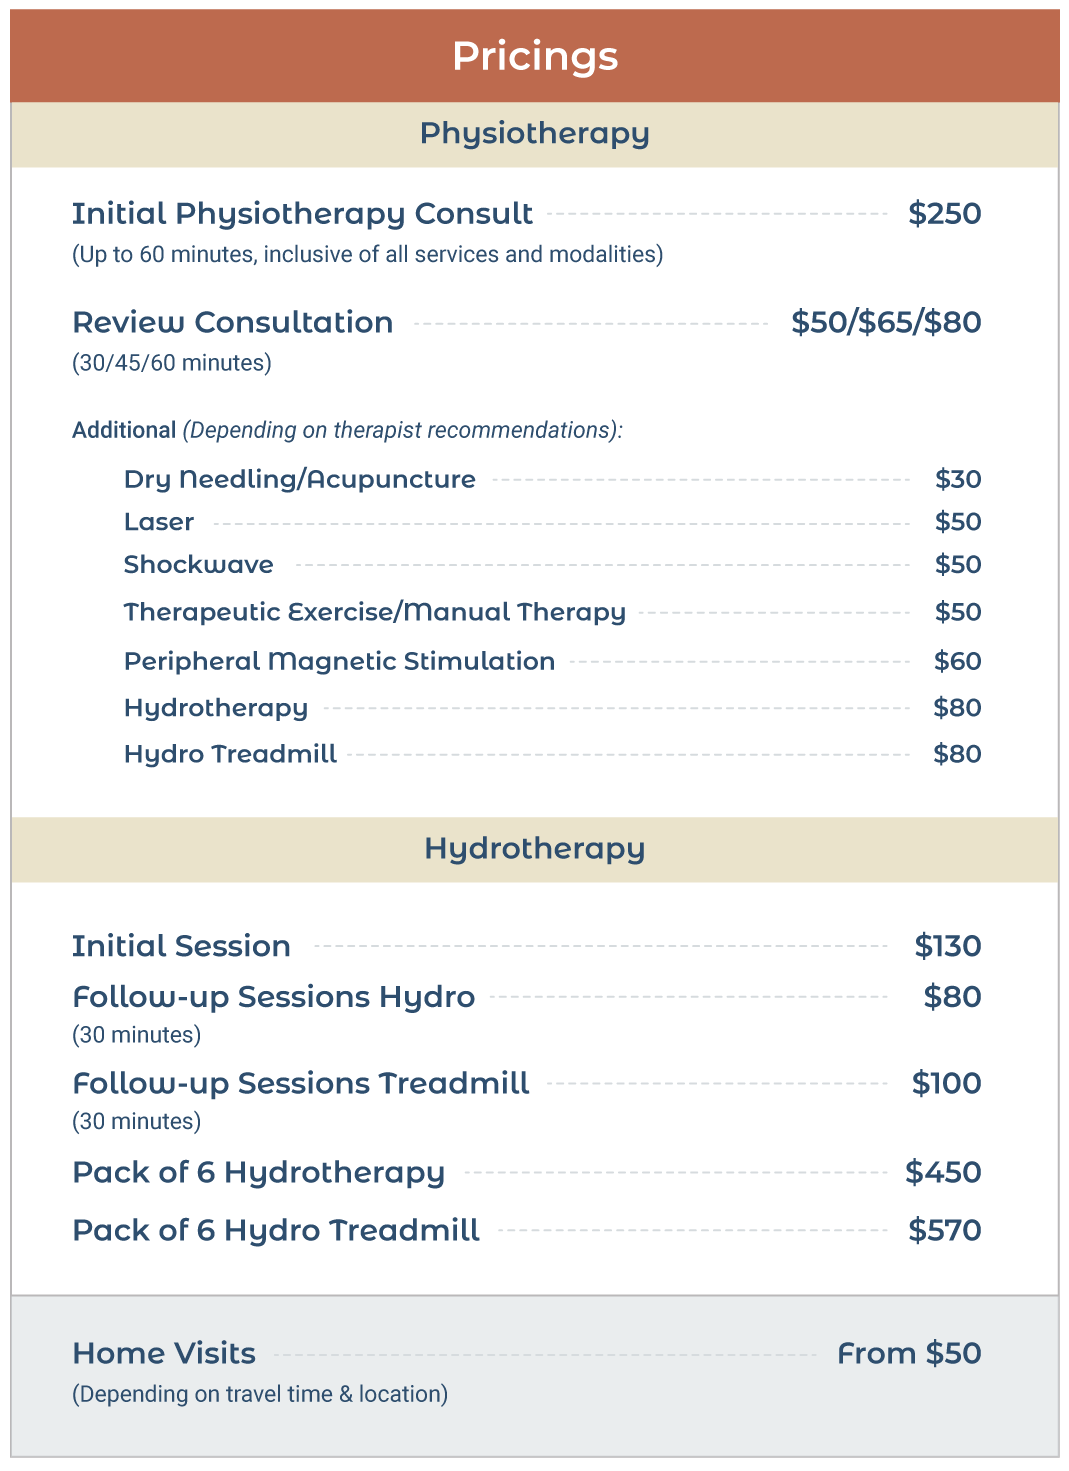The image size is (1069, 1471).
Task: Click the Laser treatment label
Action: click(159, 522)
